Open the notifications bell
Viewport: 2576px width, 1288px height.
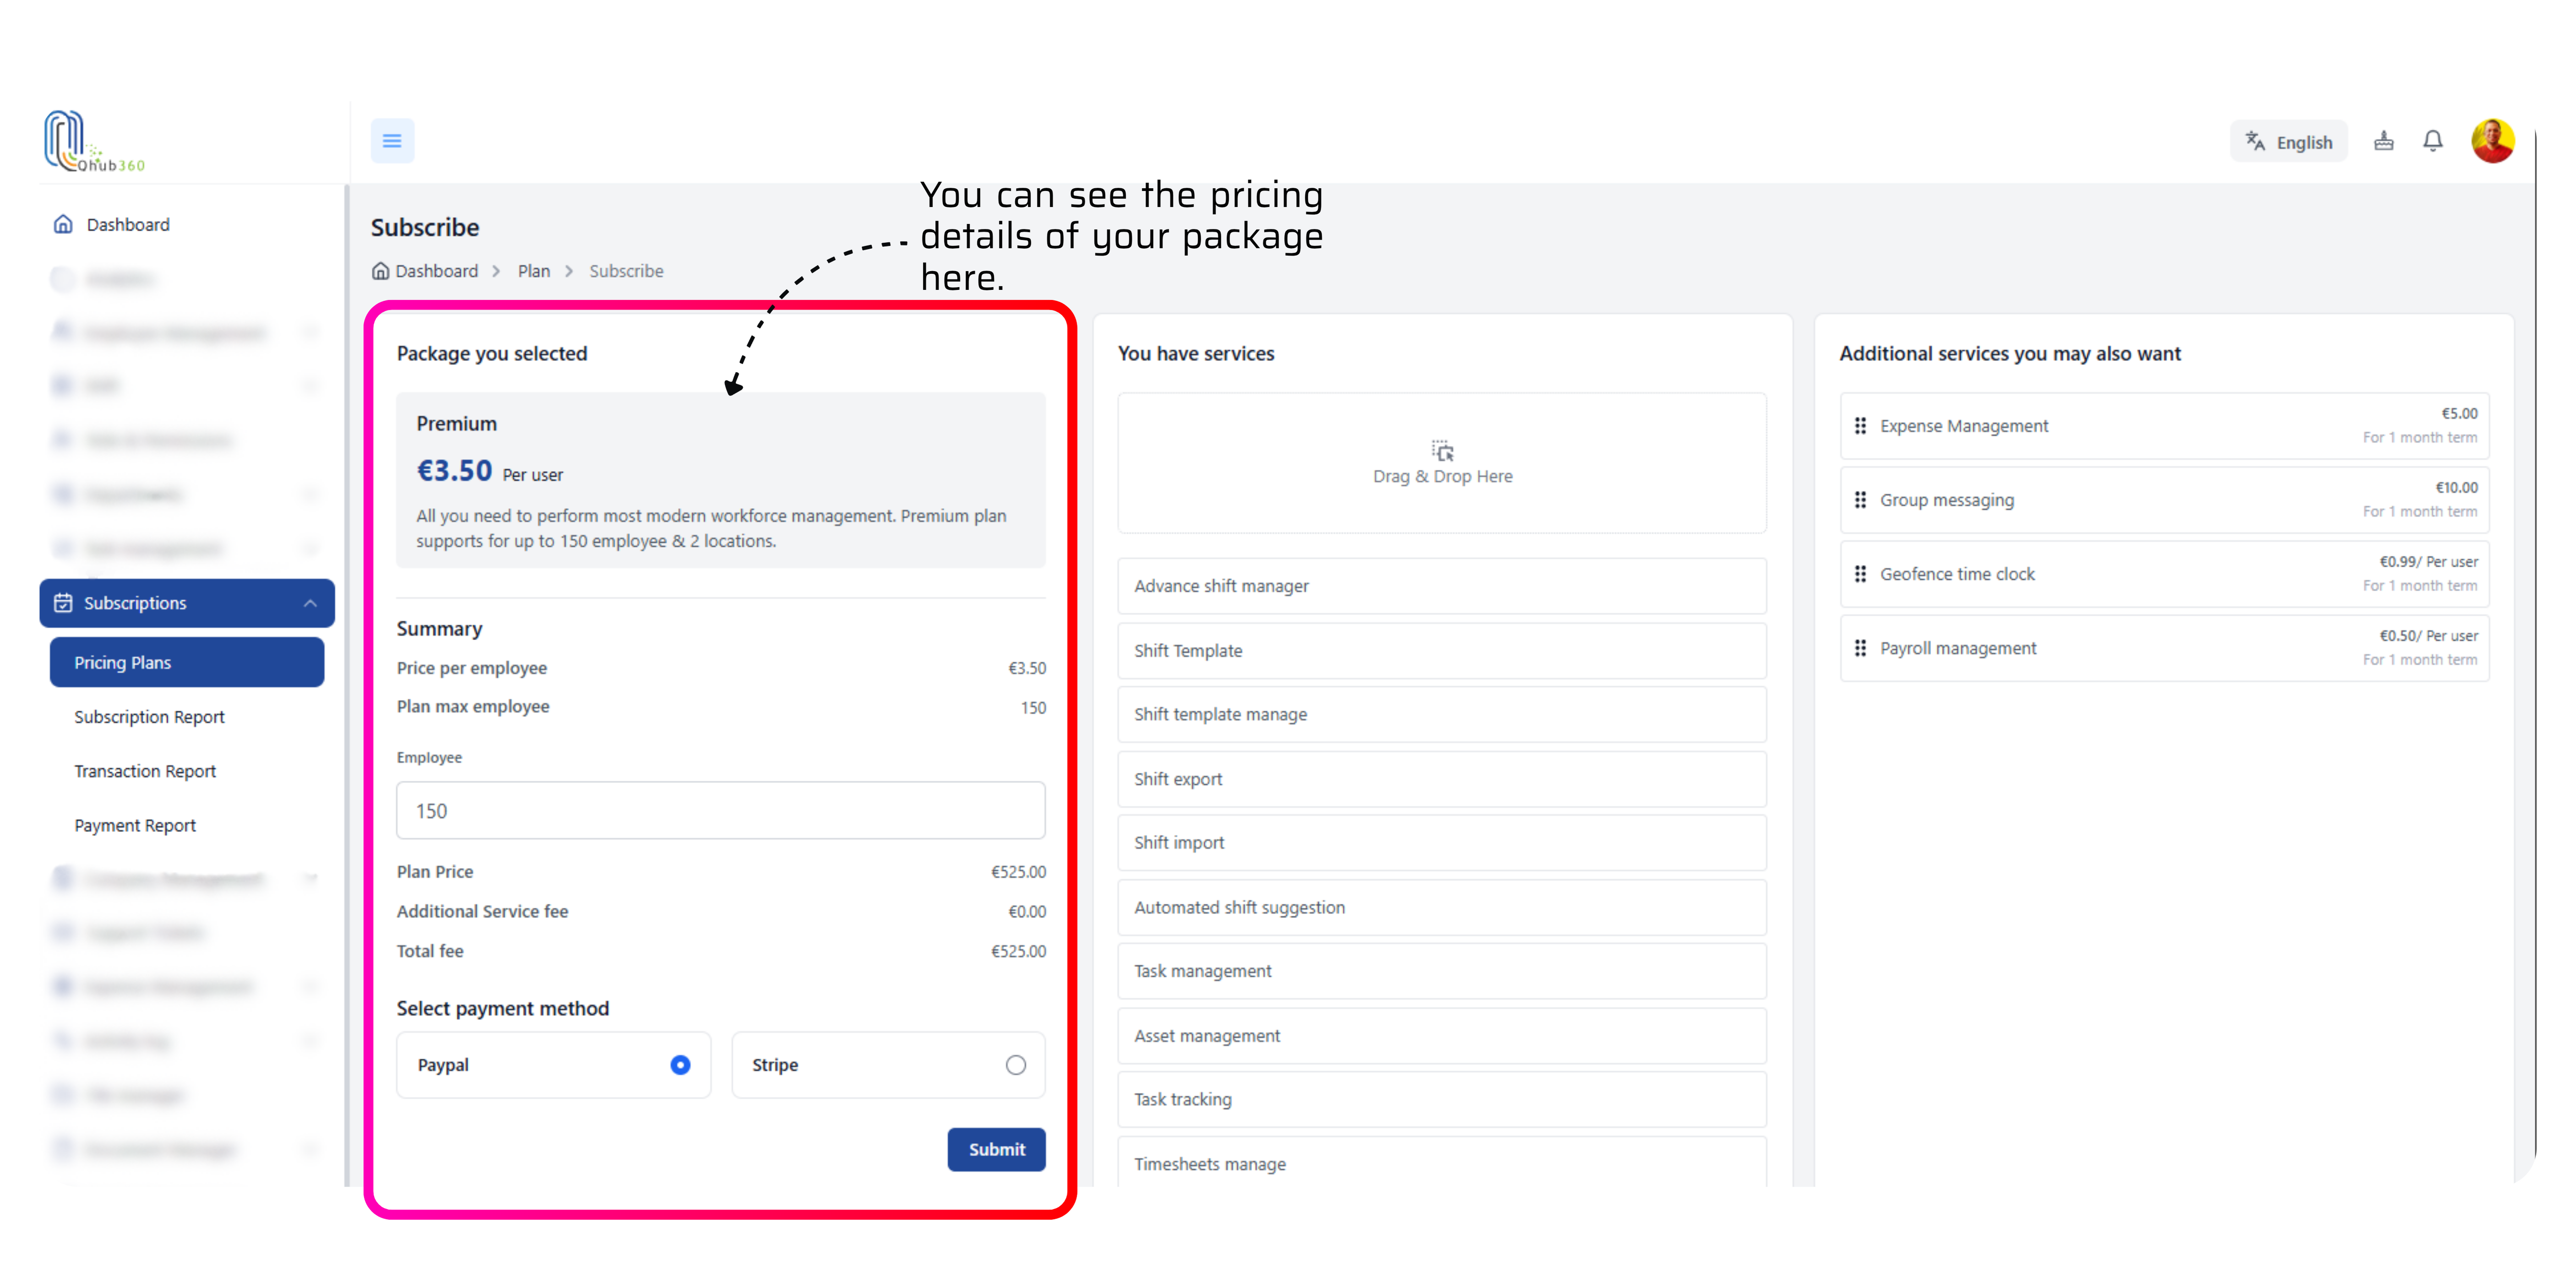(x=2432, y=141)
